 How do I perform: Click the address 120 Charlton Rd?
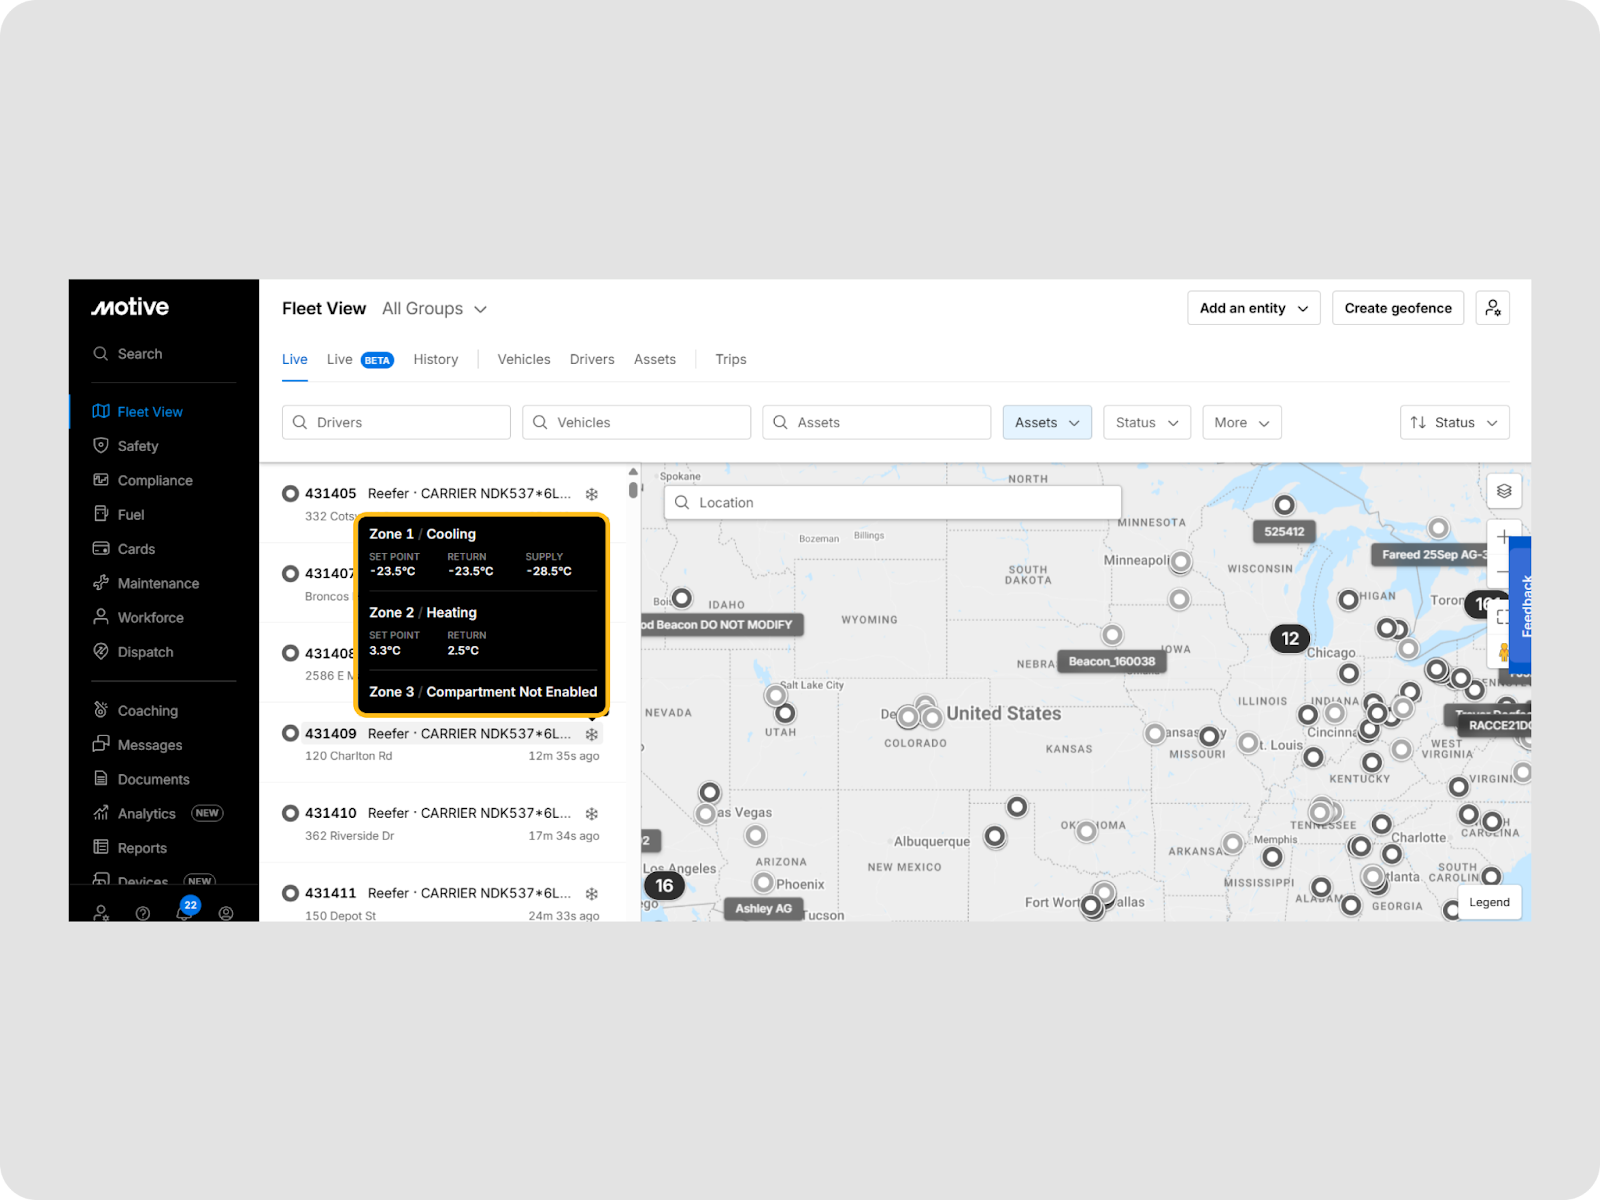coord(348,756)
